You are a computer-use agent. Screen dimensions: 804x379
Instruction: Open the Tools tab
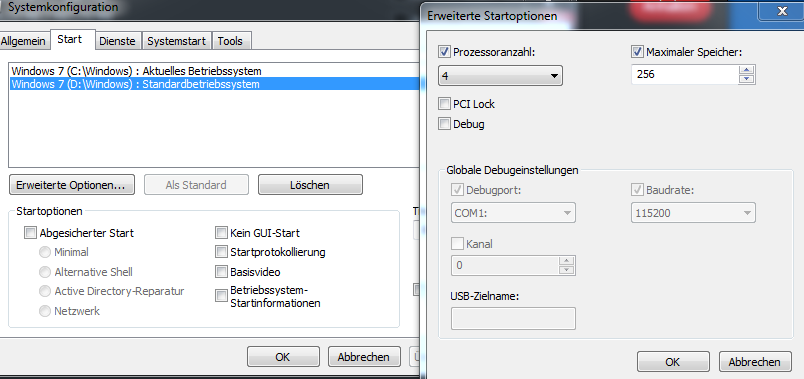[230, 42]
